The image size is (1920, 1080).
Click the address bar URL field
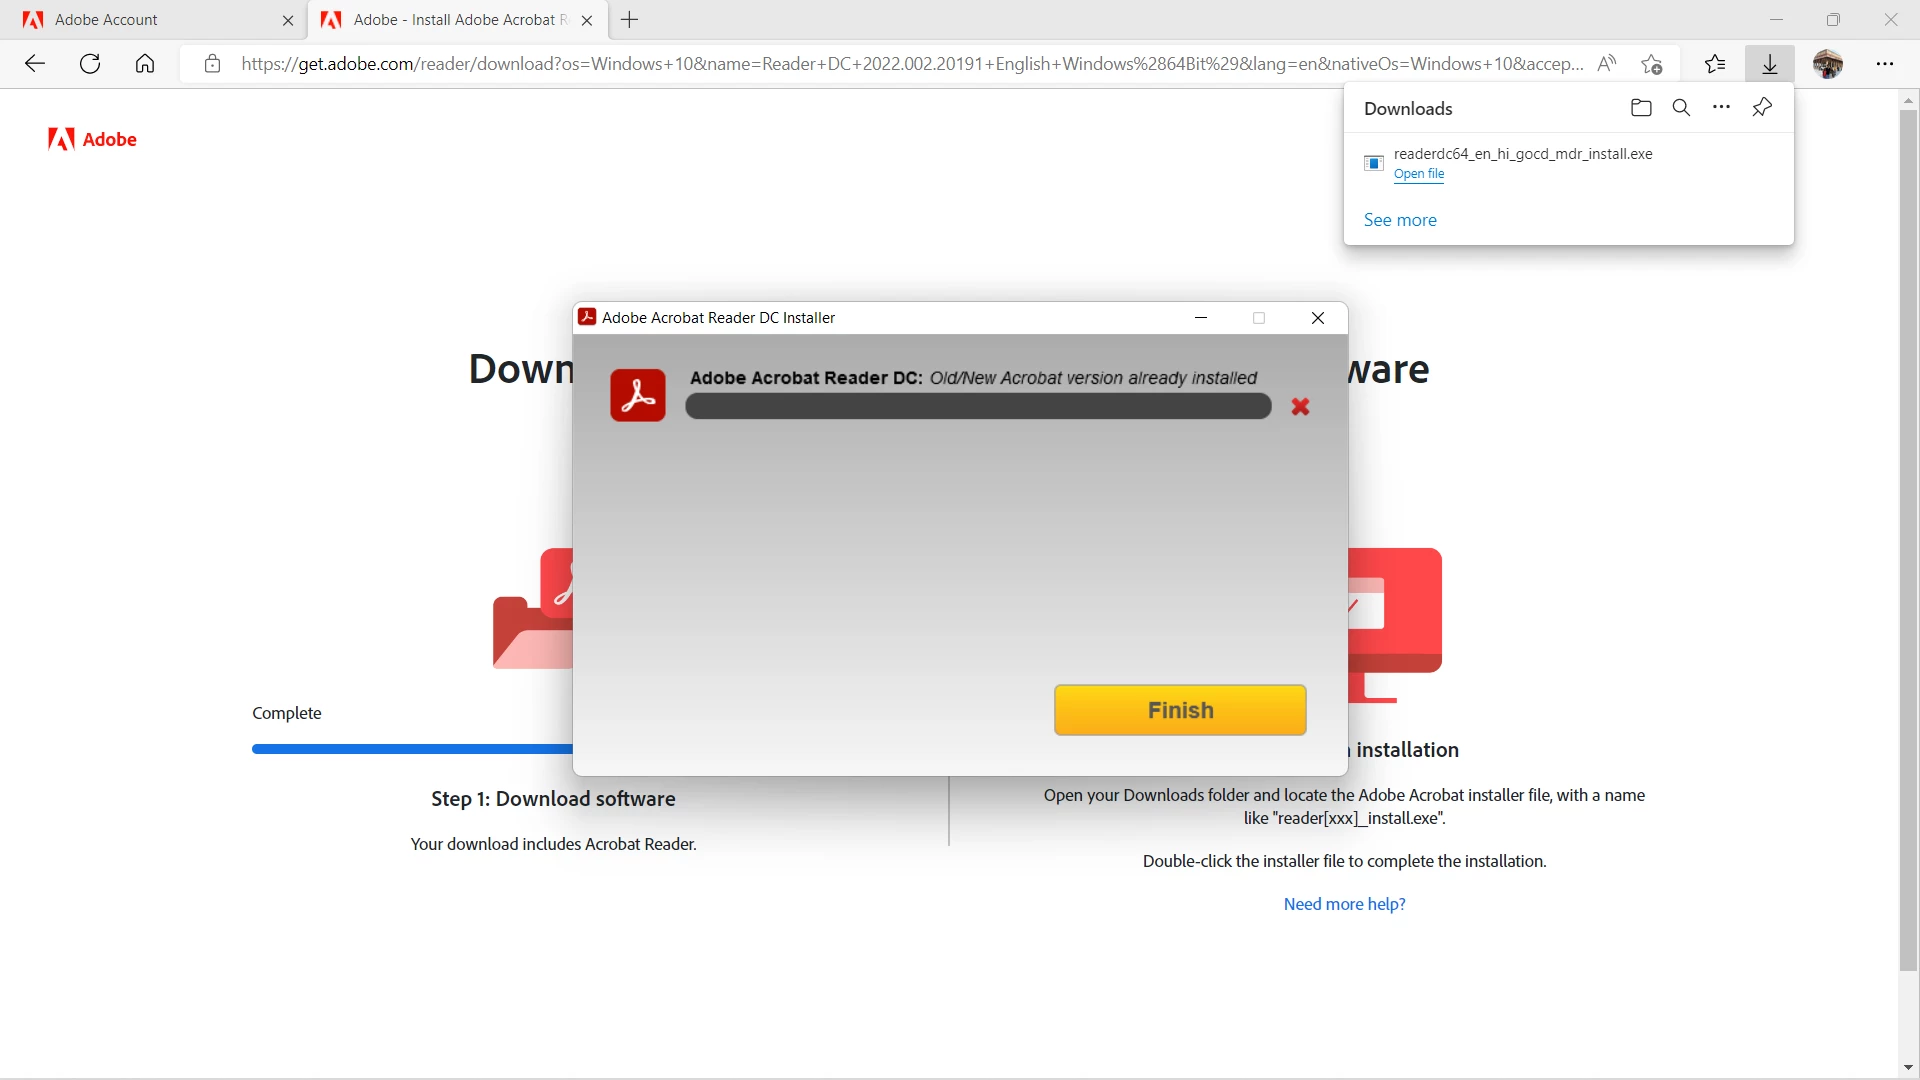[910, 64]
